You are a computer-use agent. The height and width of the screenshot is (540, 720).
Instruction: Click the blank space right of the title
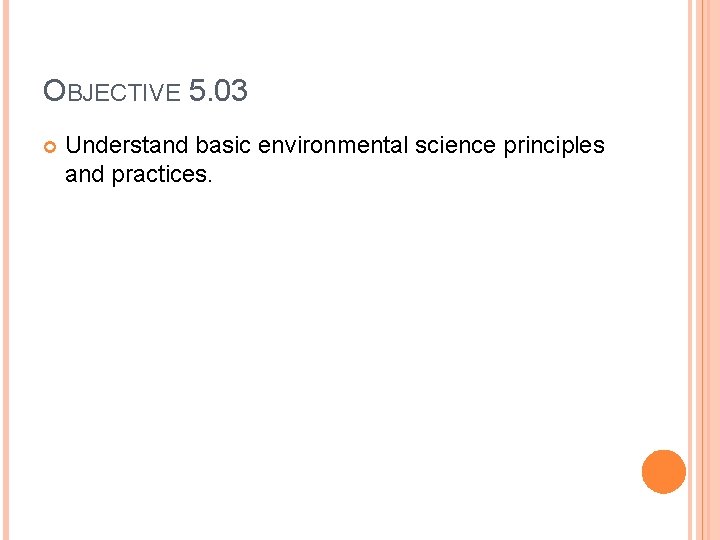tap(450, 92)
